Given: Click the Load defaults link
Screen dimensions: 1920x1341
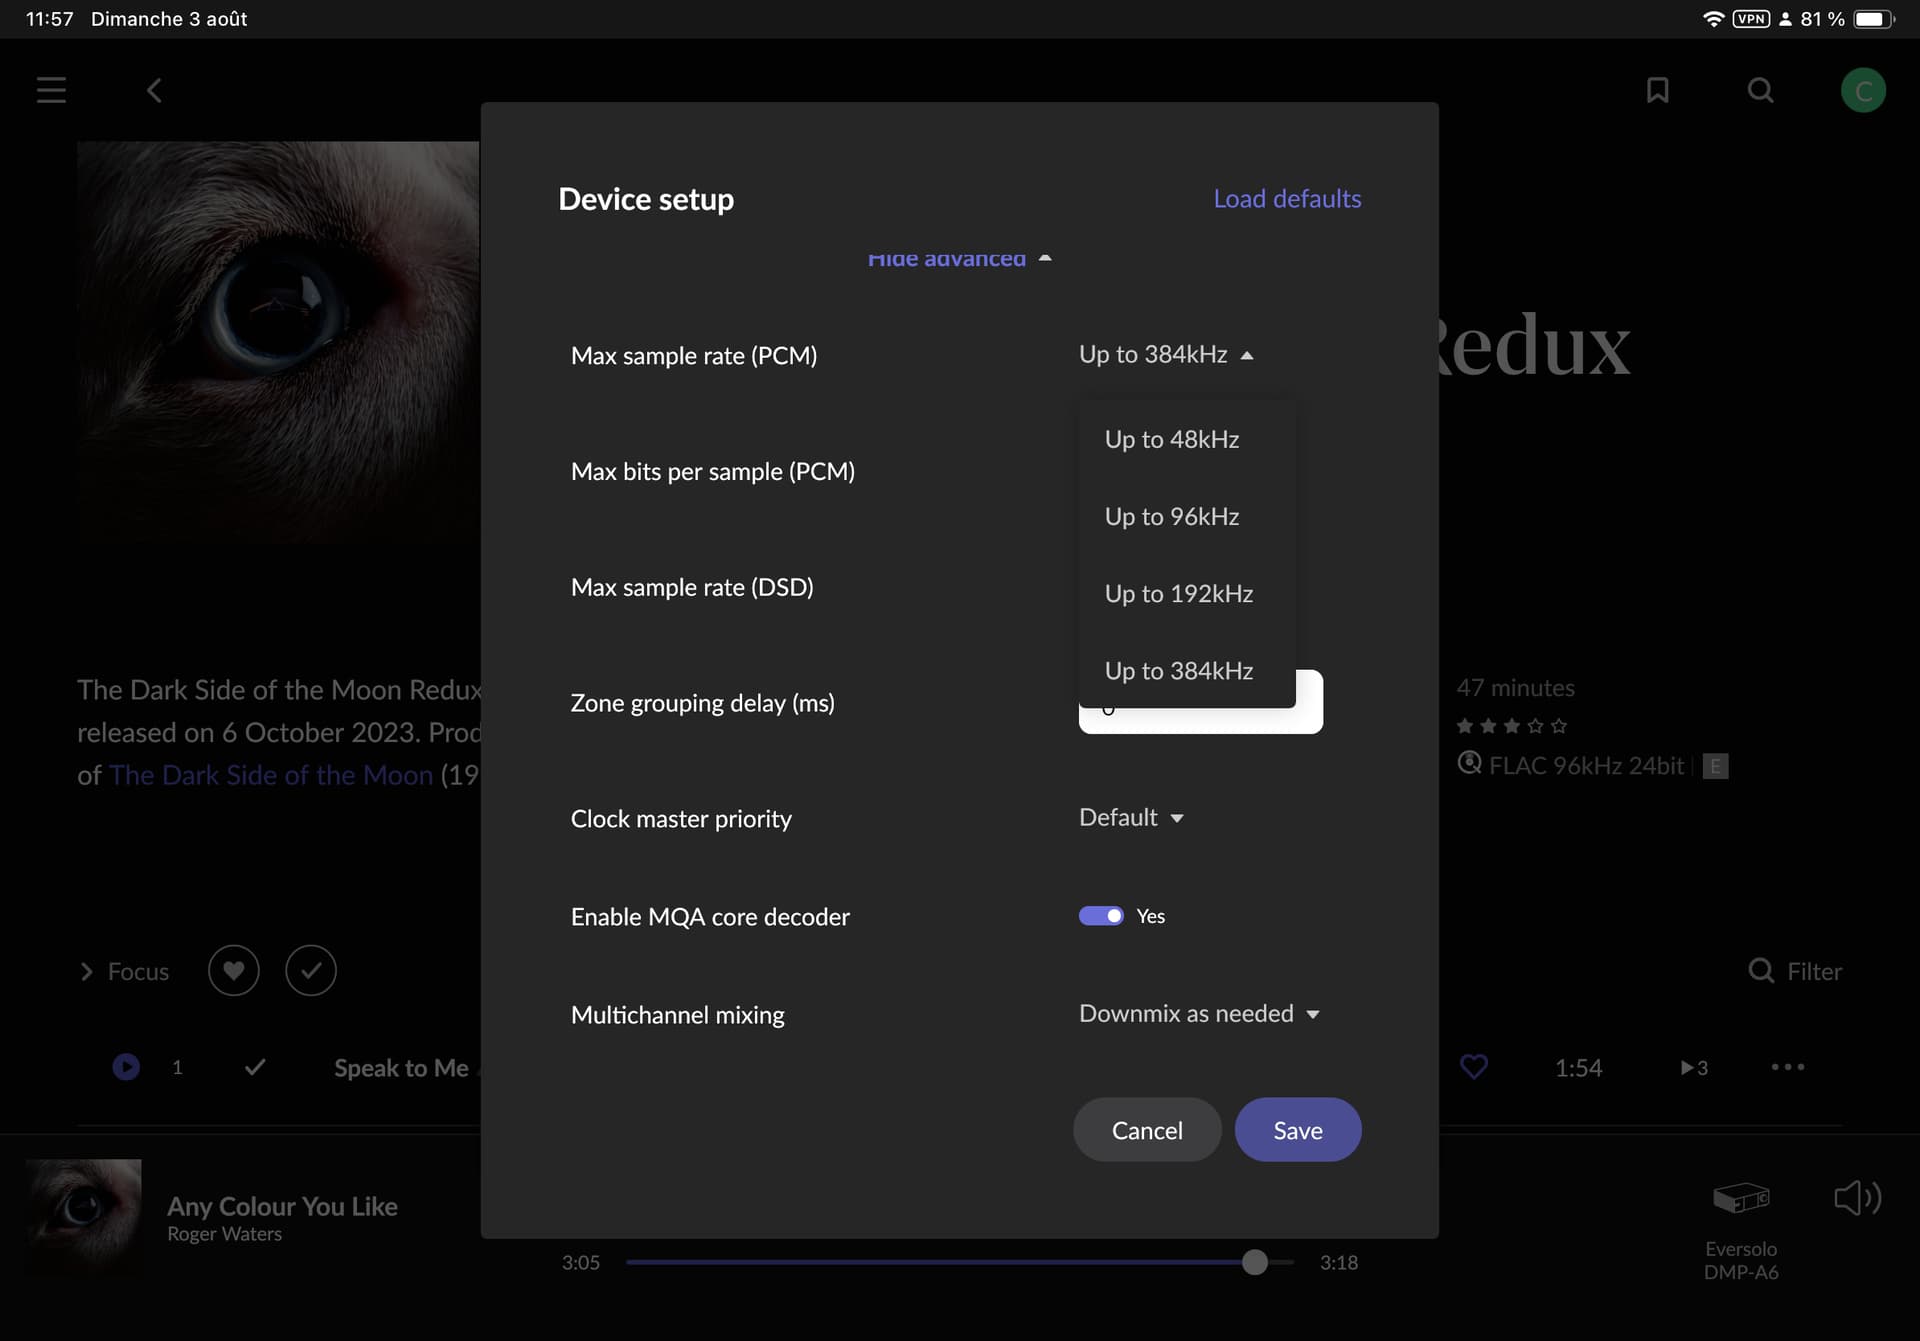Looking at the screenshot, I should (1287, 199).
